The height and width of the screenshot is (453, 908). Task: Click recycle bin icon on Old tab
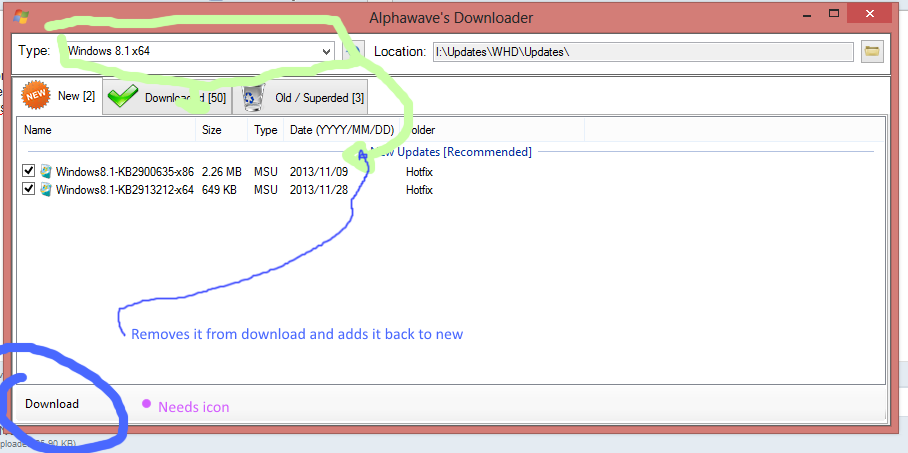[253, 97]
